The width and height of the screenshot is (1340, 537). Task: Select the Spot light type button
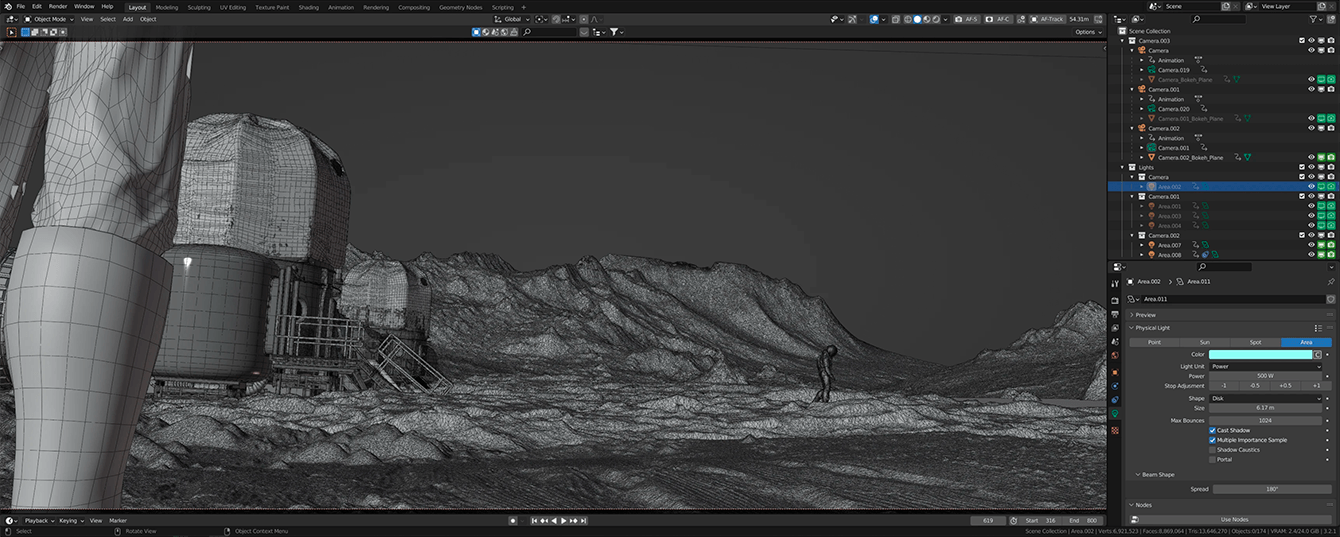tap(1255, 342)
